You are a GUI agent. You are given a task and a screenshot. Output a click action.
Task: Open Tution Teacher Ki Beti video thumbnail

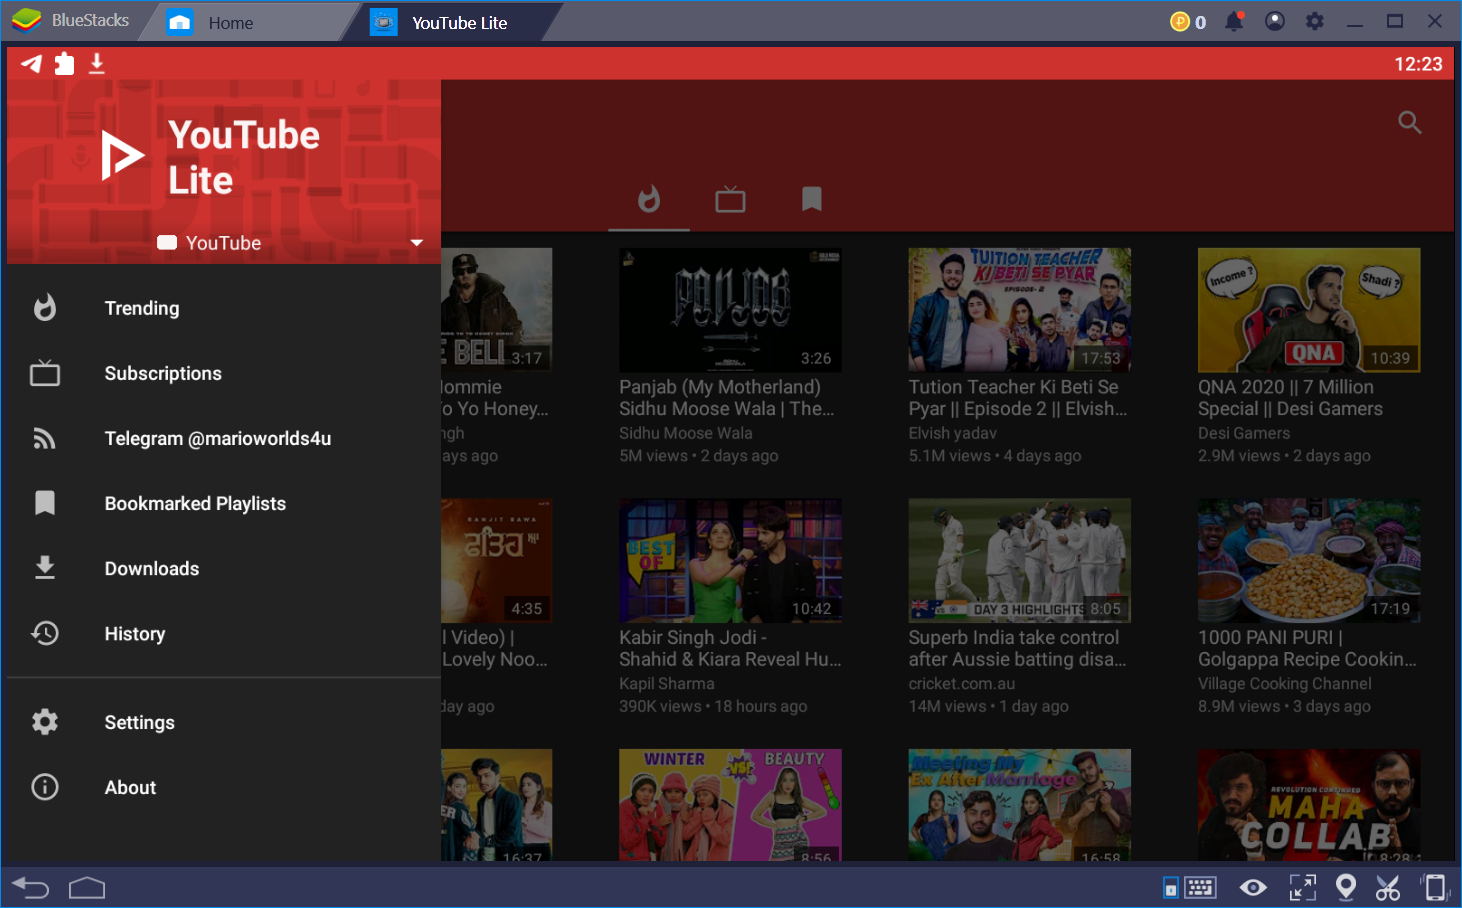1020,310
